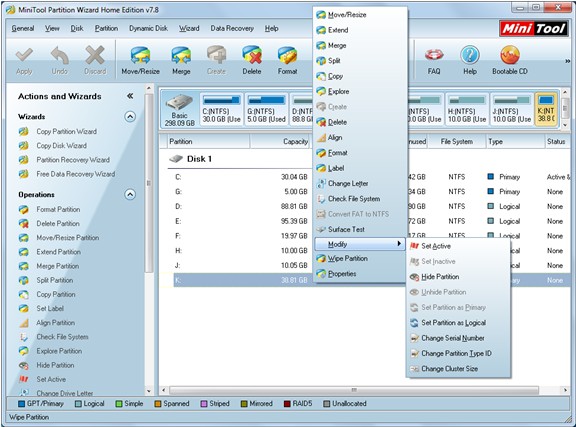Open the Wizard menu

pyautogui.click(x=189, y=28)
